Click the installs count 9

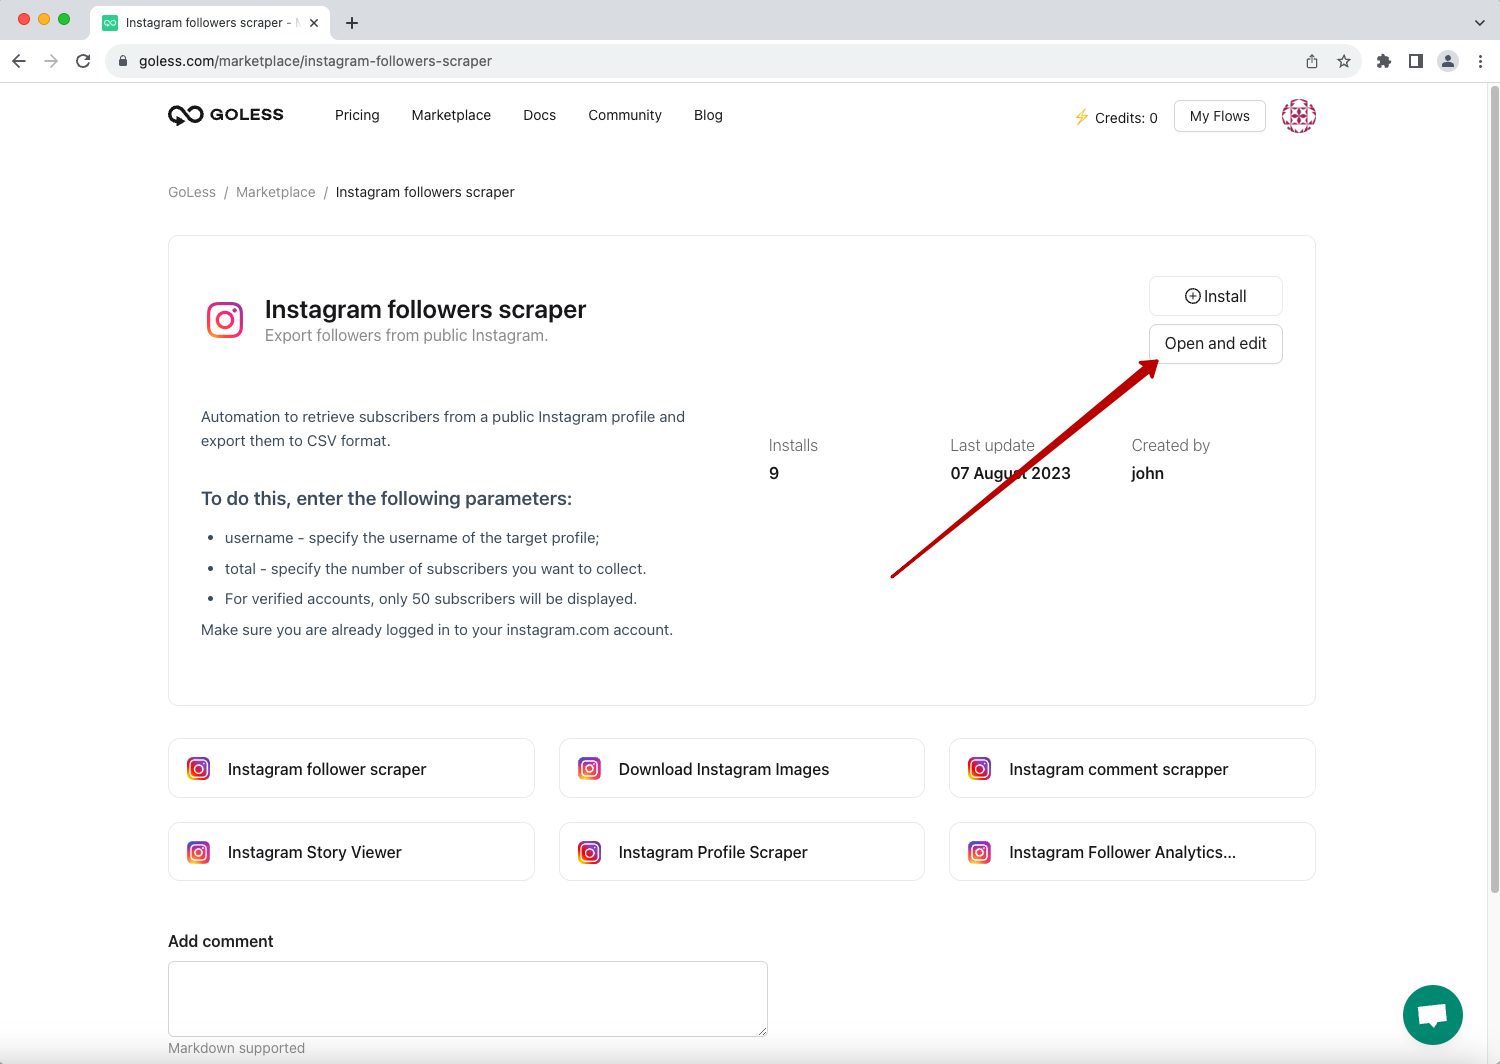774,473
